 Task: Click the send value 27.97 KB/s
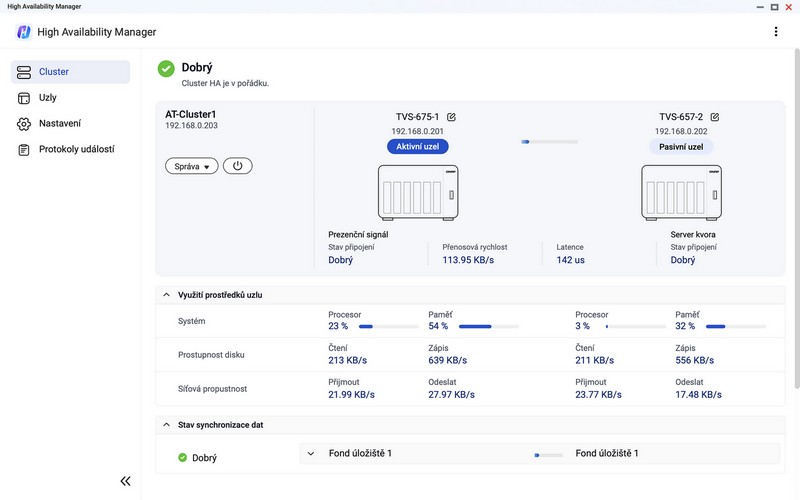[451, 394]
